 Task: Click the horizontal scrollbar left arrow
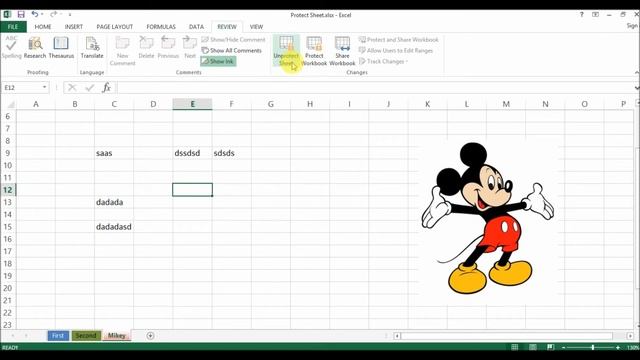click(397, 336)
